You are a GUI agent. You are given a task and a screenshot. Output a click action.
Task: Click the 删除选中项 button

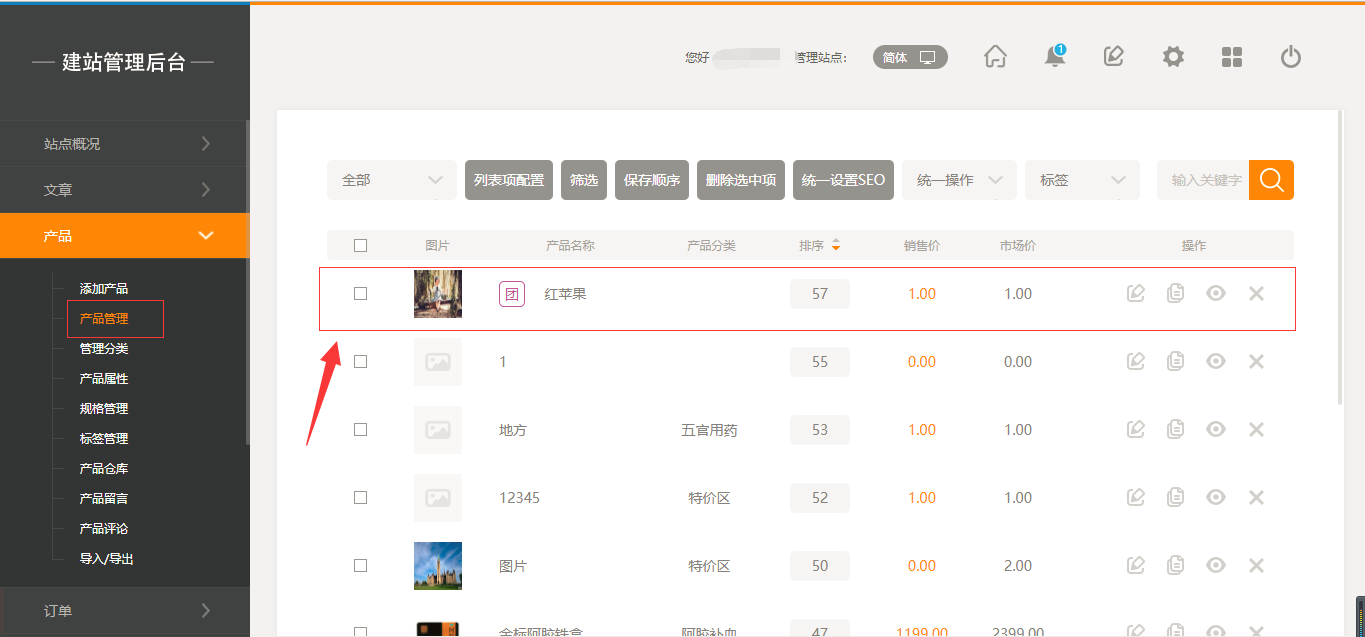point(741,180)
